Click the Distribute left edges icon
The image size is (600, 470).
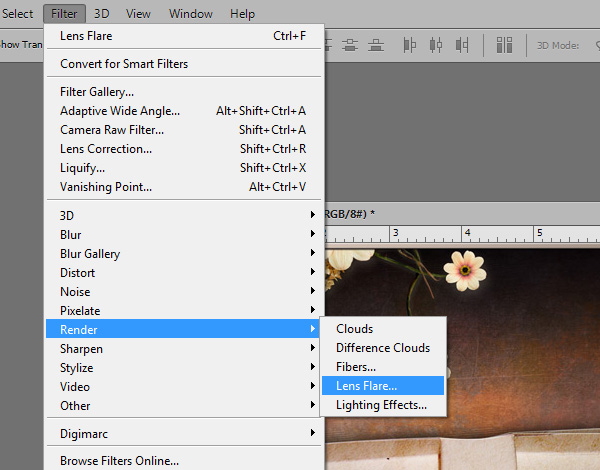click(409, 45)
